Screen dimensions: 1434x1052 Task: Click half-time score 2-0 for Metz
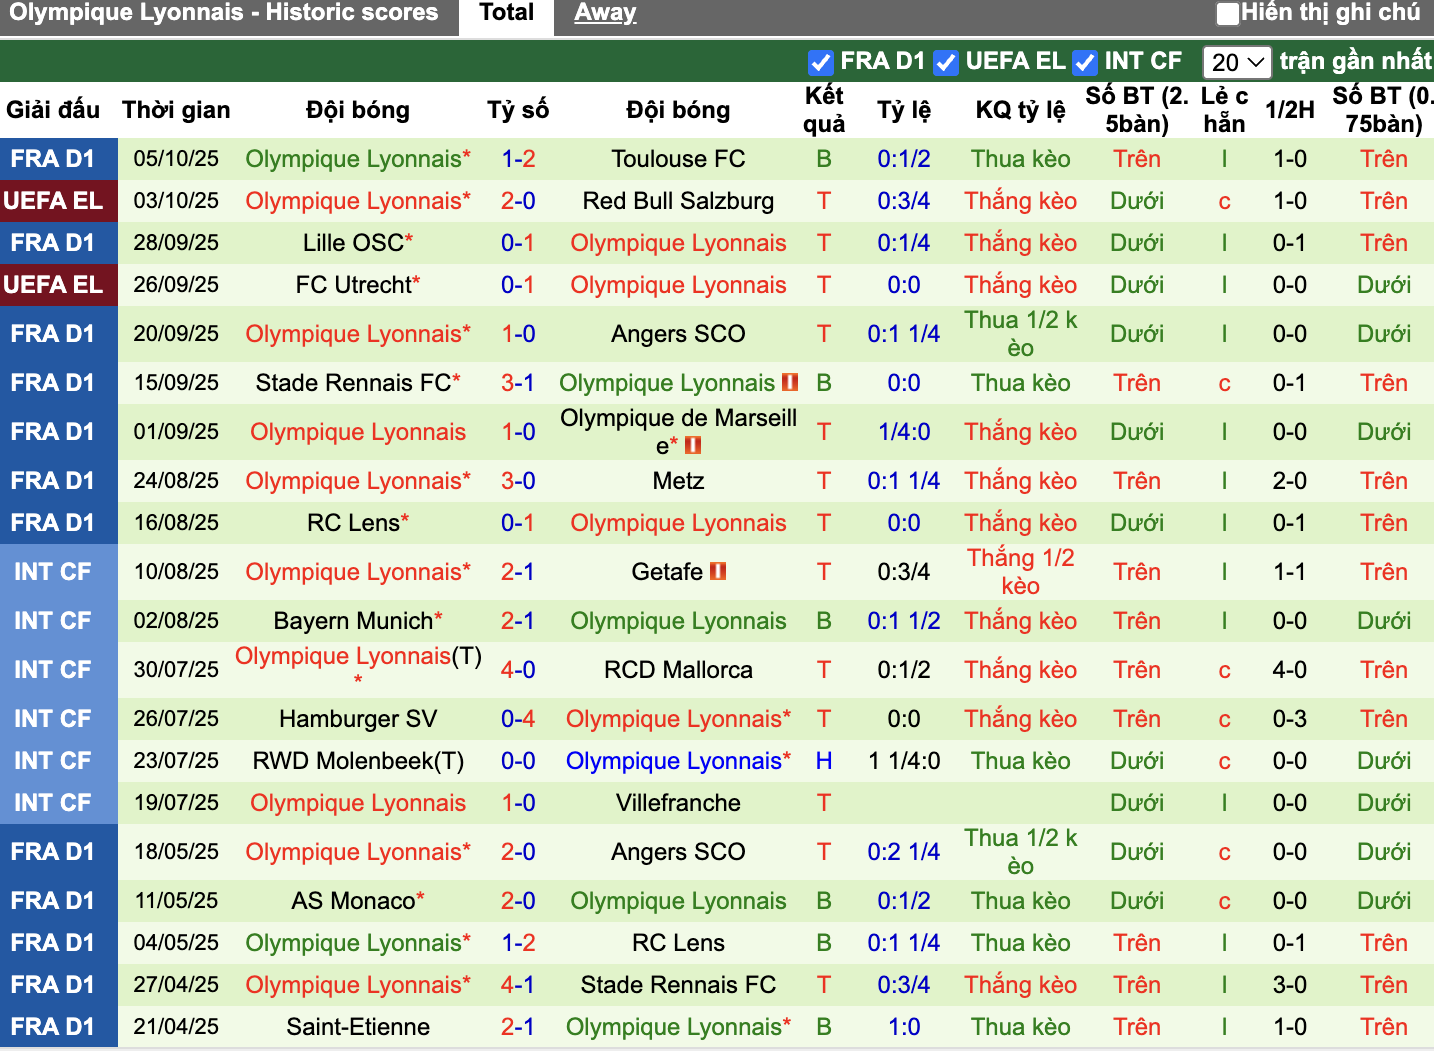[x=1289, y=481]
